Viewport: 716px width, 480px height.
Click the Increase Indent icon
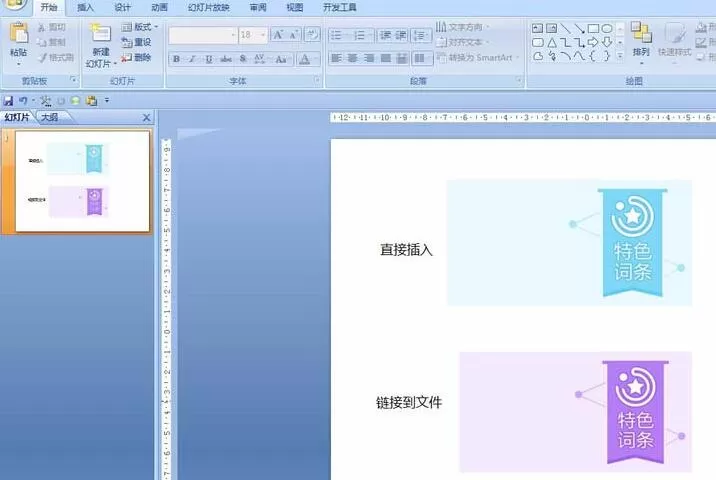[x=400, y=35]
